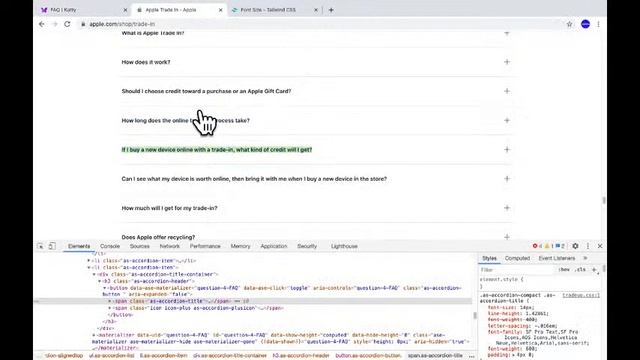Screen dimensions: 640x360
Task: Select the span as-accordion-title DOM row
Action: coord(253,301)
